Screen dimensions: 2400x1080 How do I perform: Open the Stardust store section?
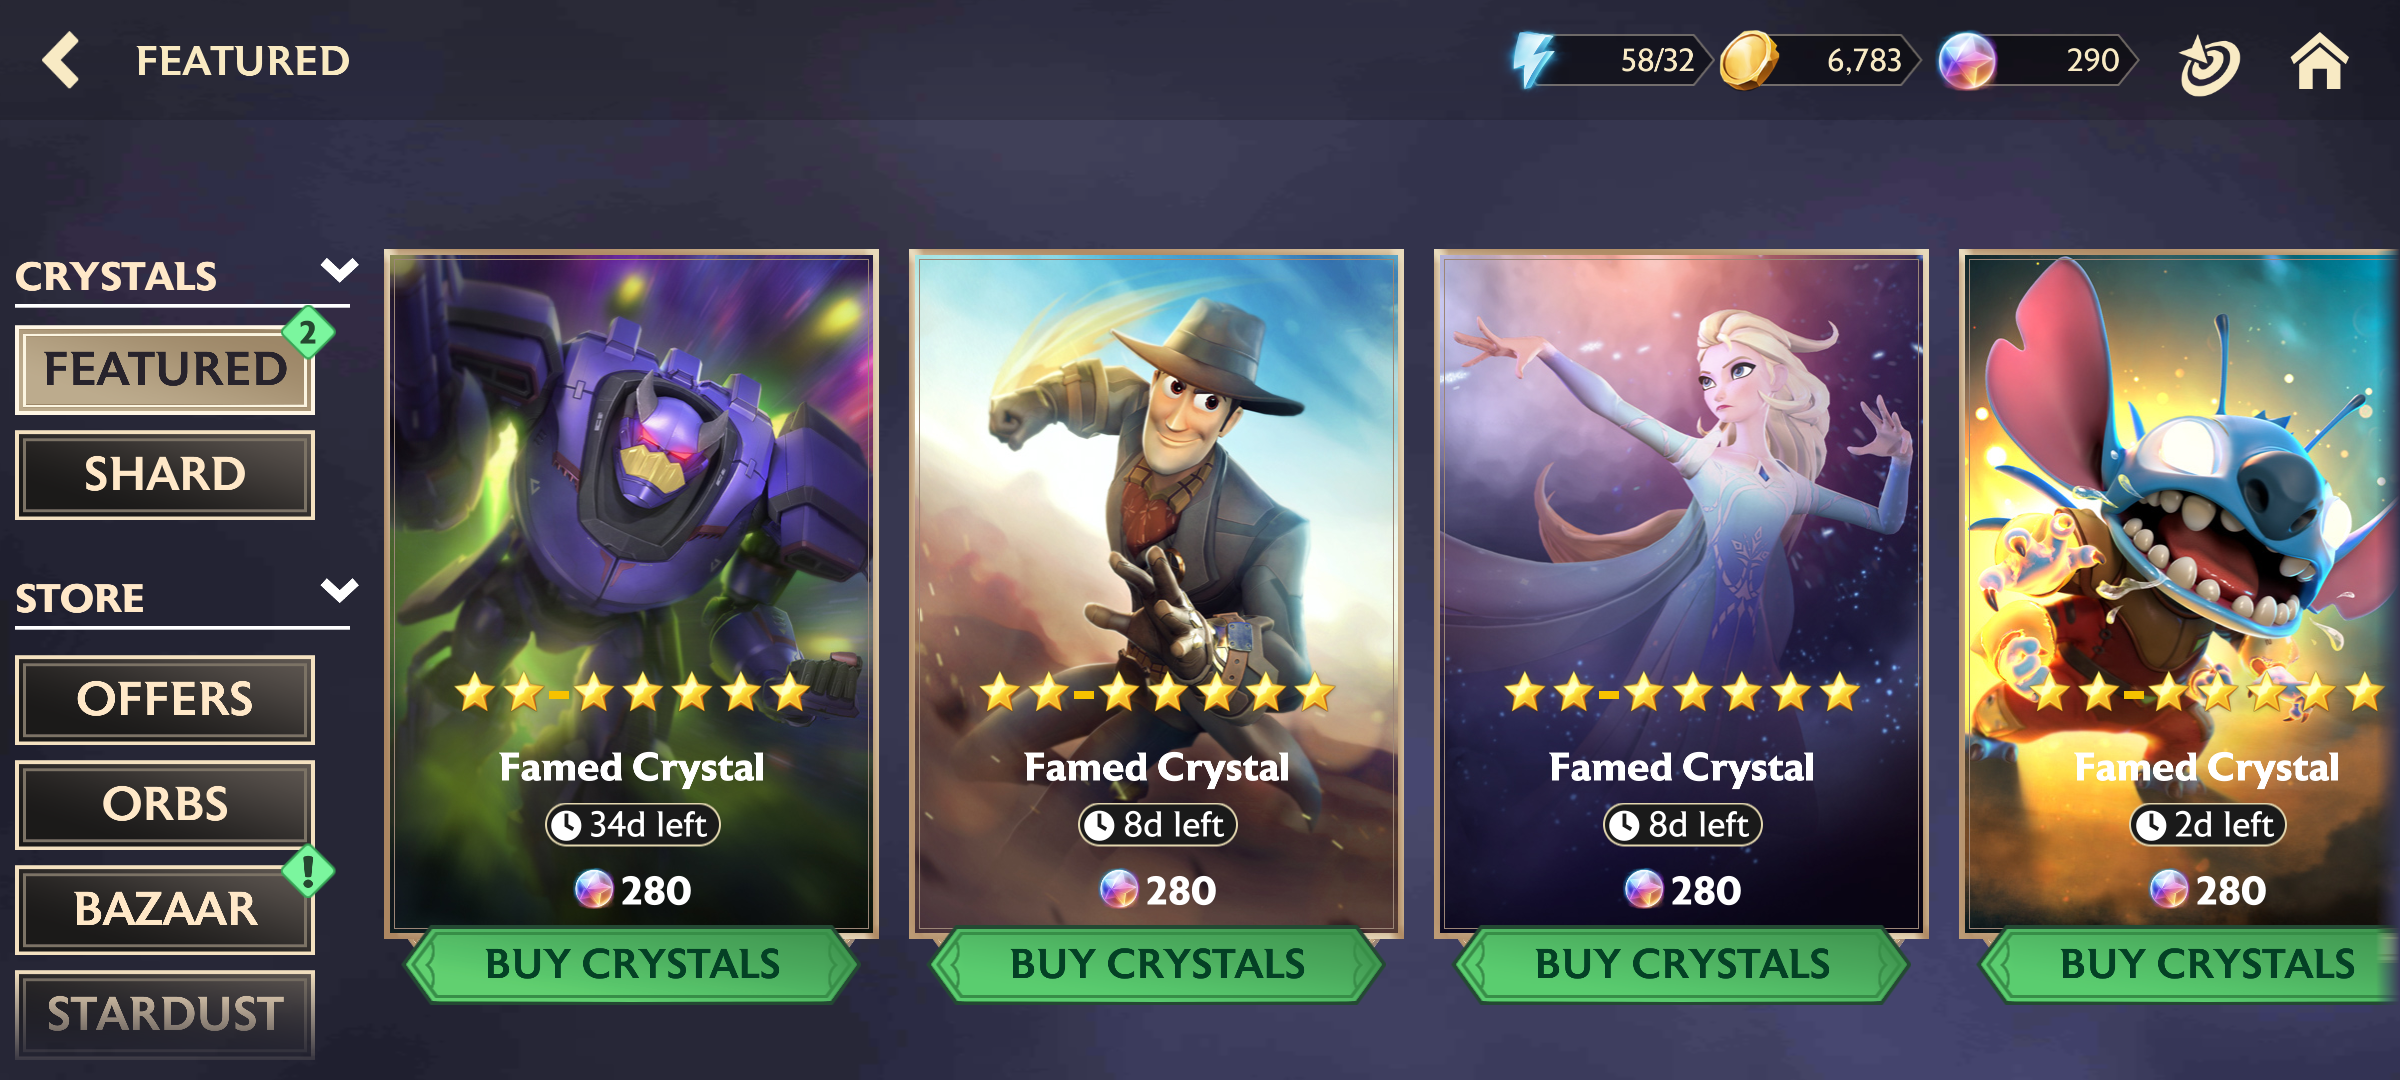165,1014
